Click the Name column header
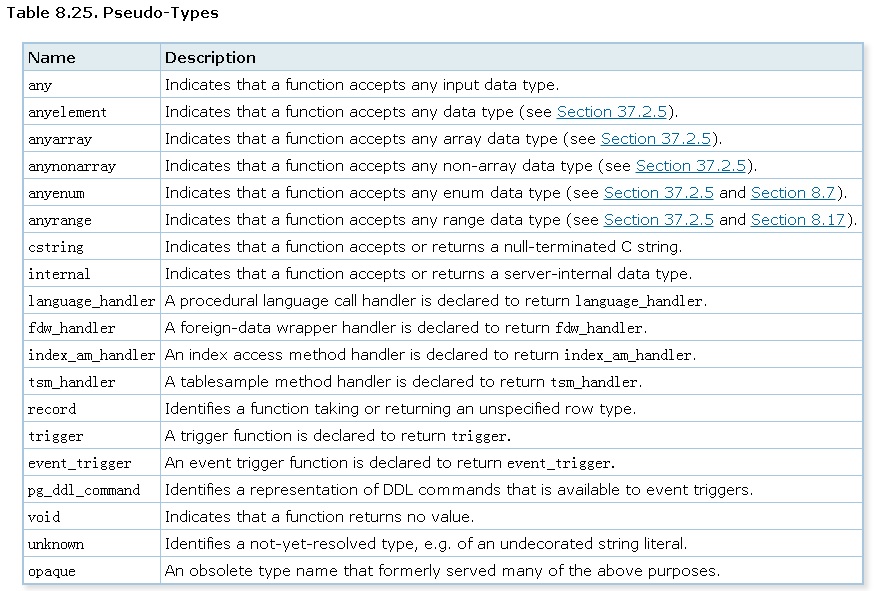 52,58
